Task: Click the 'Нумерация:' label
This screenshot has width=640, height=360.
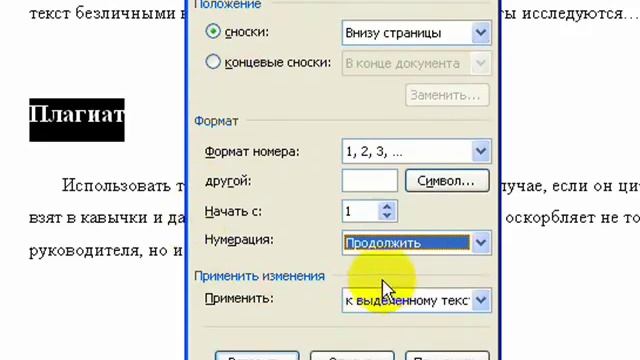Action: pyautogui.click(x=239, y=240)
